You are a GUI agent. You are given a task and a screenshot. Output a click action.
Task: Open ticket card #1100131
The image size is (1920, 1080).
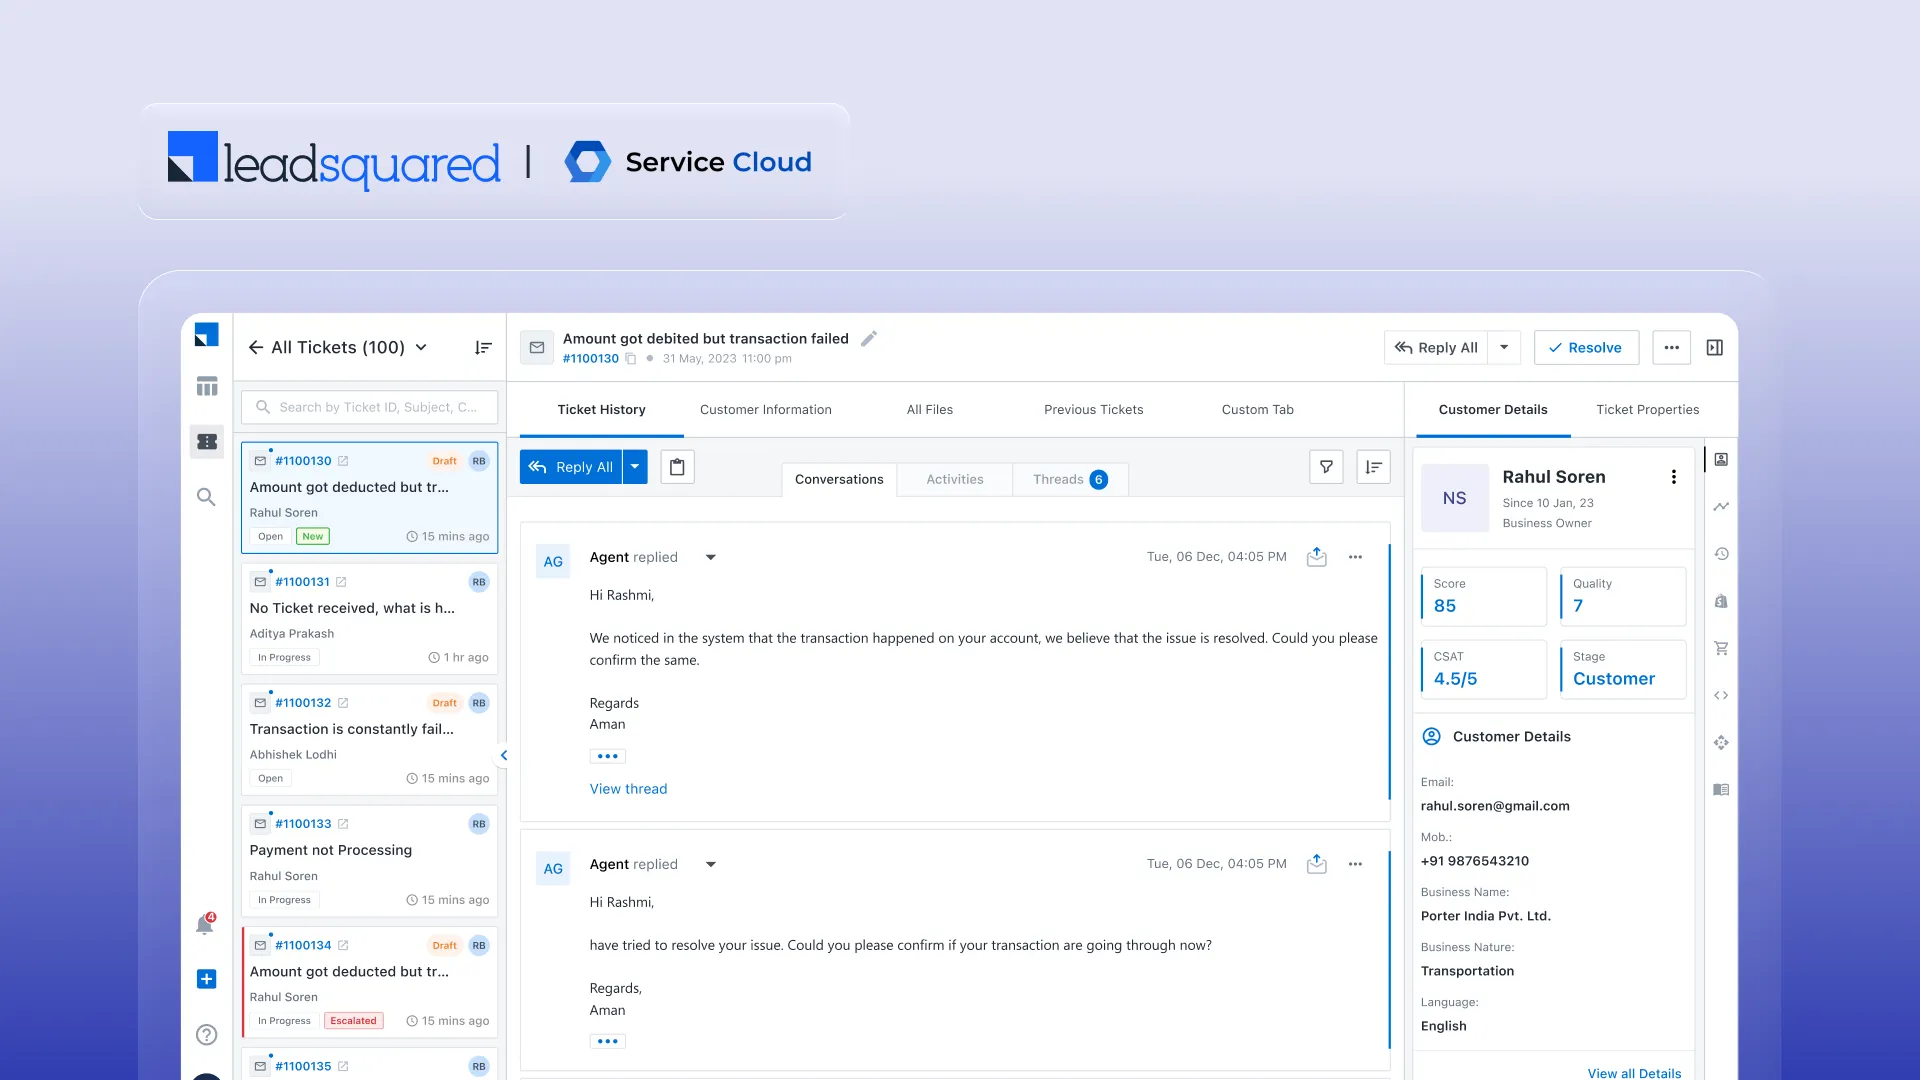pos(369,619)
